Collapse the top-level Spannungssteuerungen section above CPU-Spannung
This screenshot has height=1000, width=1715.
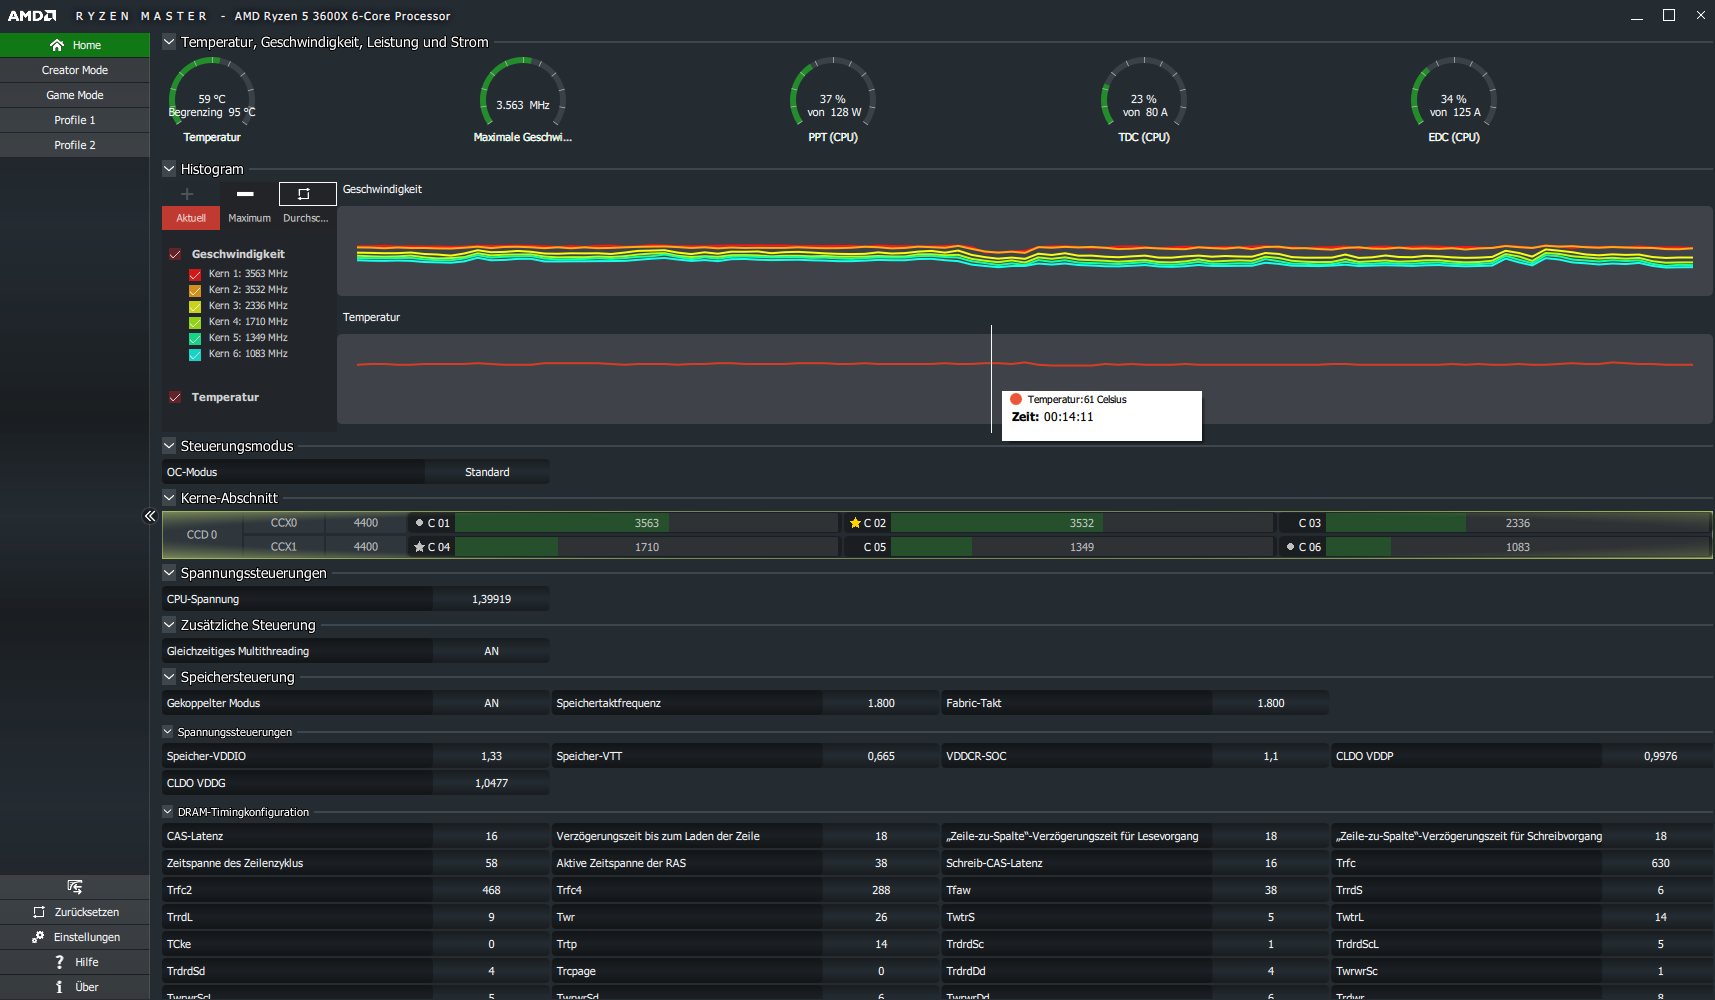click(169, 573)
